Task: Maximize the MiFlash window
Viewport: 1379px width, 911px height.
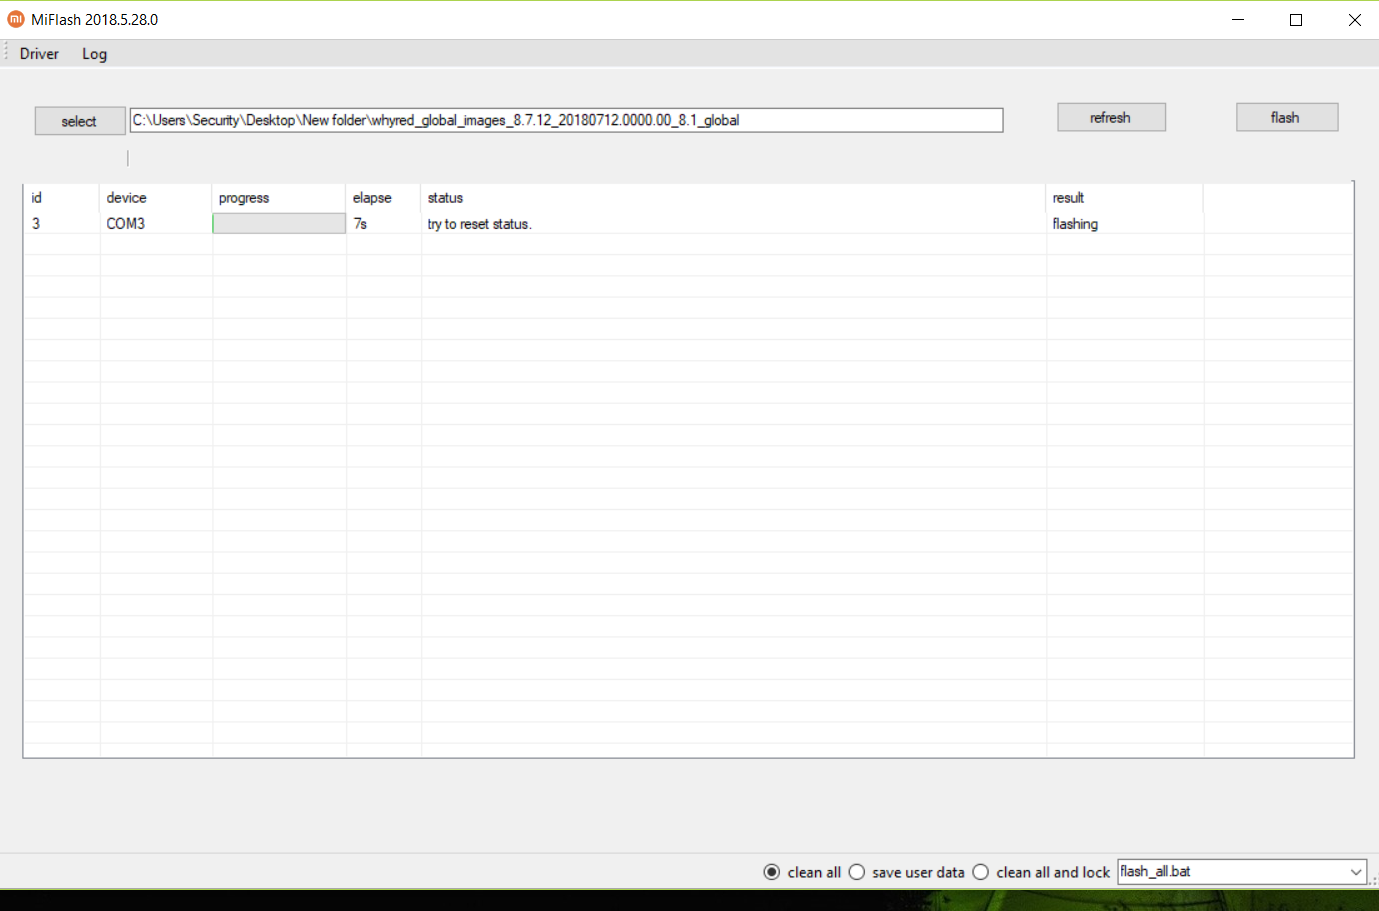Action: pos(1296,20)
